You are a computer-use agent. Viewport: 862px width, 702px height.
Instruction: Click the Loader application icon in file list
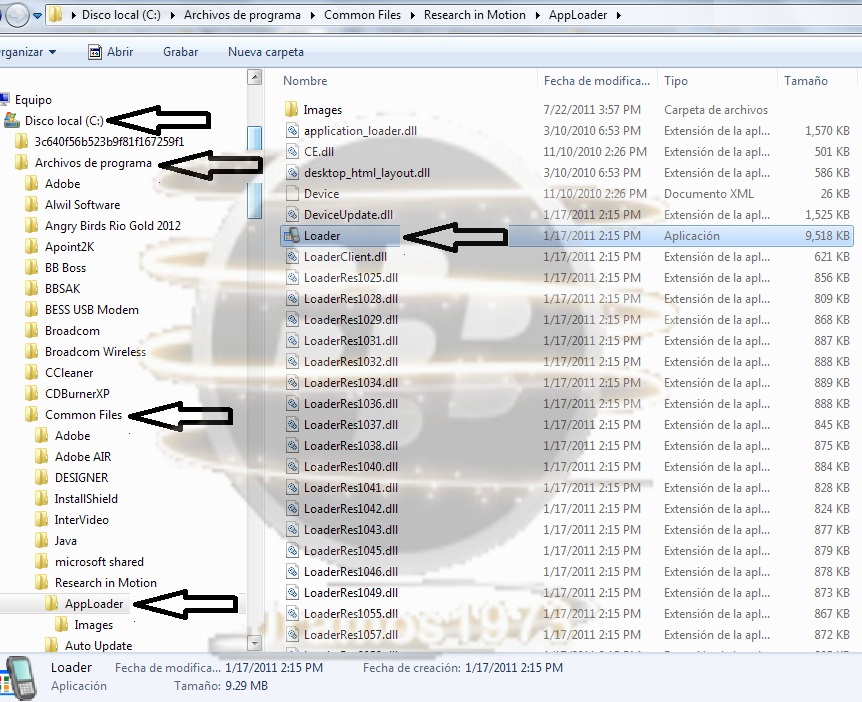[x=291, y=236]
